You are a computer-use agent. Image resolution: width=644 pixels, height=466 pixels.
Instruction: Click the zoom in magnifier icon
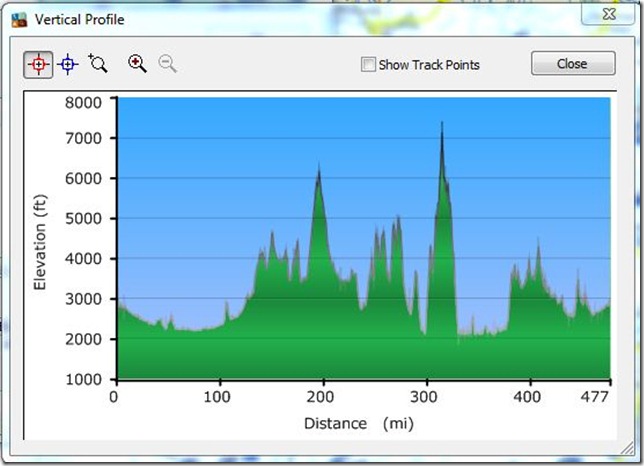coord(137,64)
